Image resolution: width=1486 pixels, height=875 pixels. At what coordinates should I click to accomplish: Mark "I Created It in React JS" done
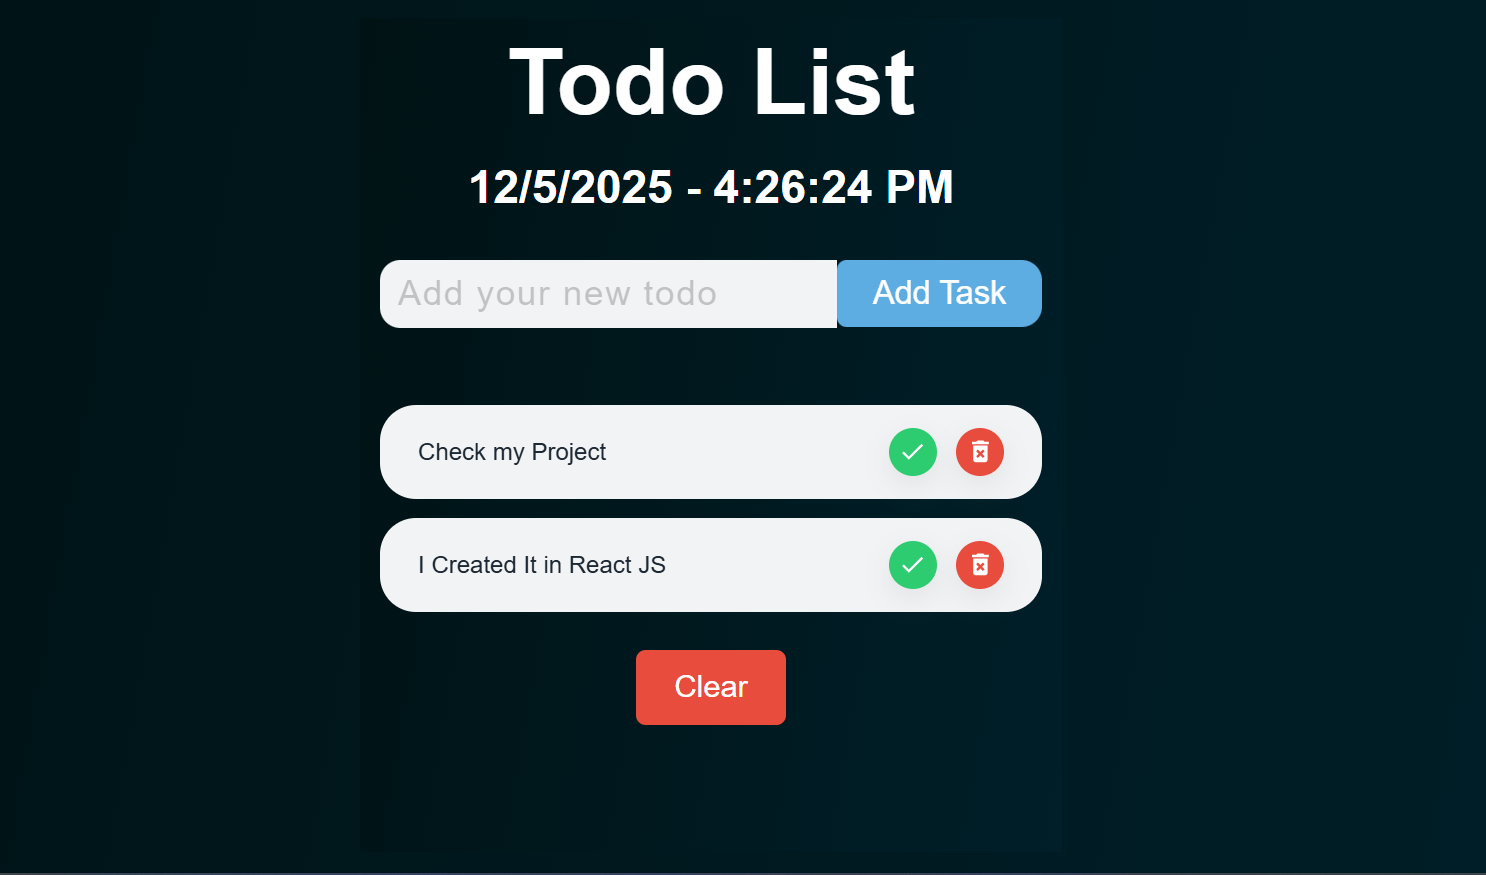[912, 565]
